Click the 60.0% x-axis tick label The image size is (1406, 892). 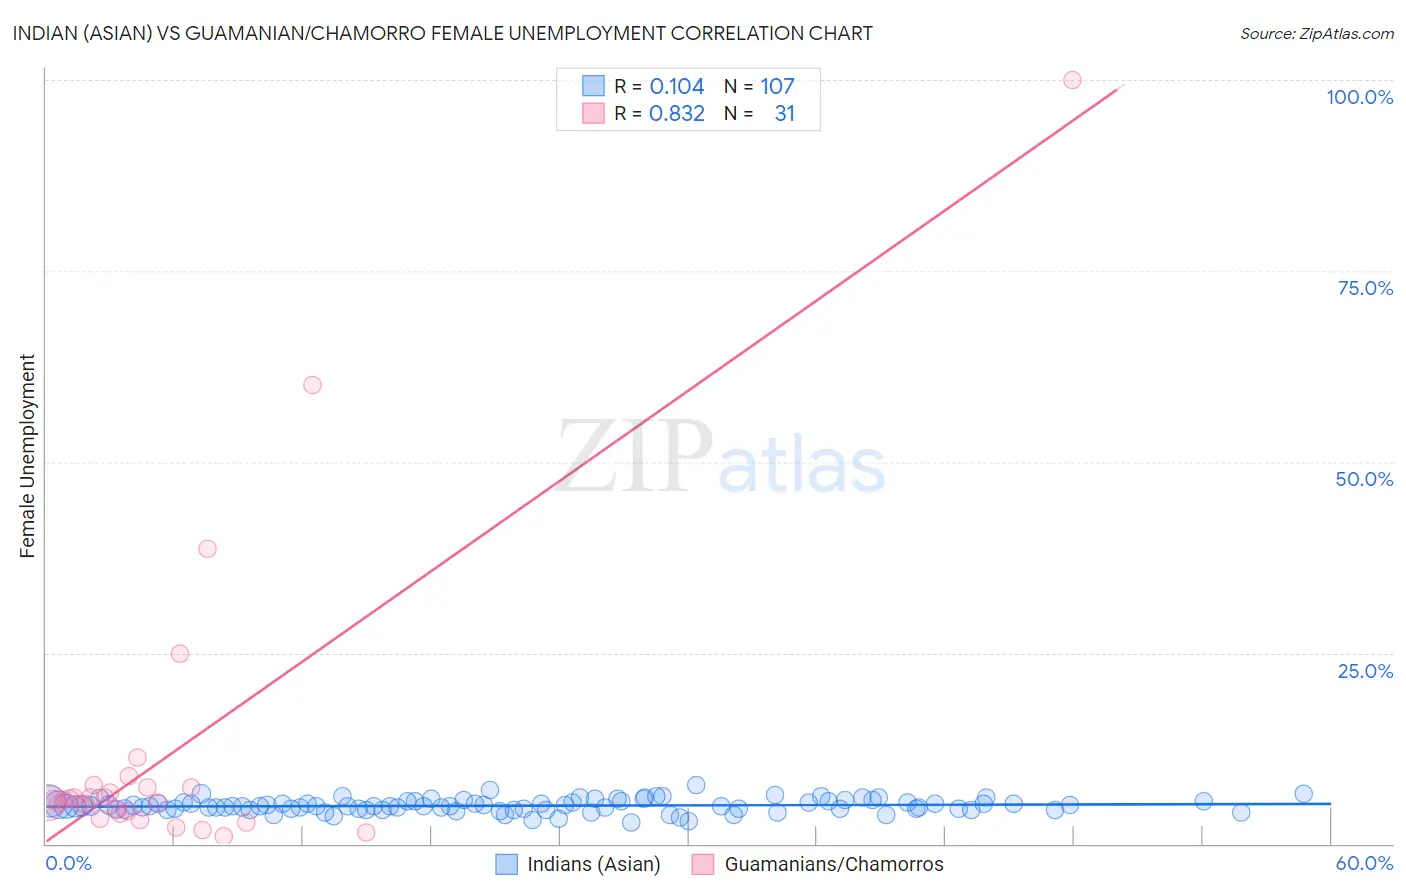coord(1364,863)
